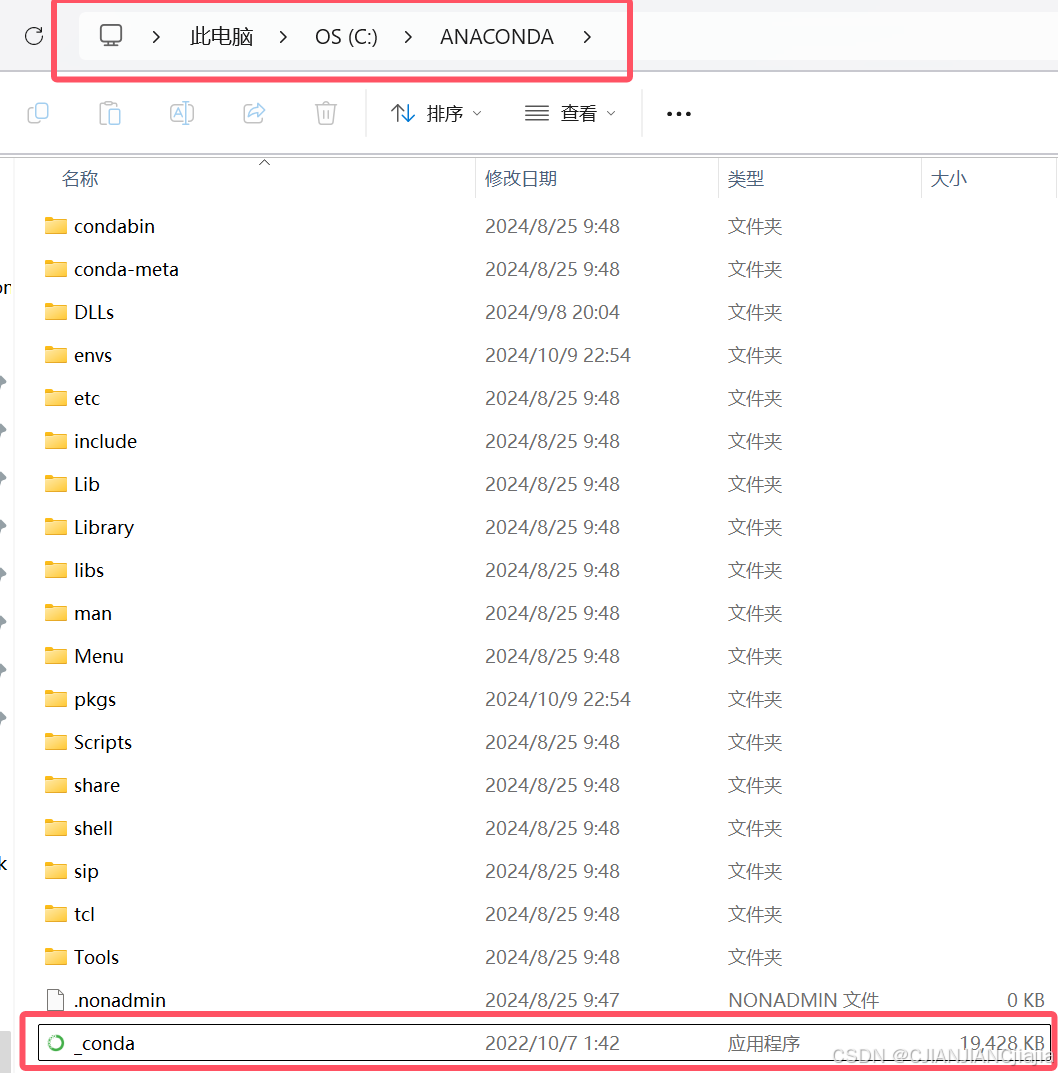Click the Refresh icon
Viewport: 1058px width, 1073px height.
click(x=34, y=36)
